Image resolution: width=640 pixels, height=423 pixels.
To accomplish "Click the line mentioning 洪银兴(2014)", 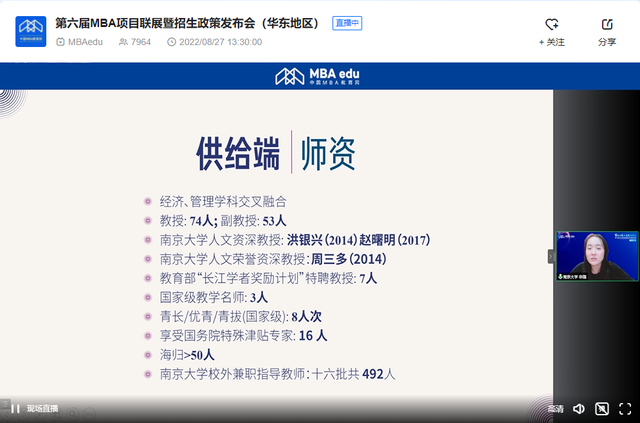I will (295, 240).
